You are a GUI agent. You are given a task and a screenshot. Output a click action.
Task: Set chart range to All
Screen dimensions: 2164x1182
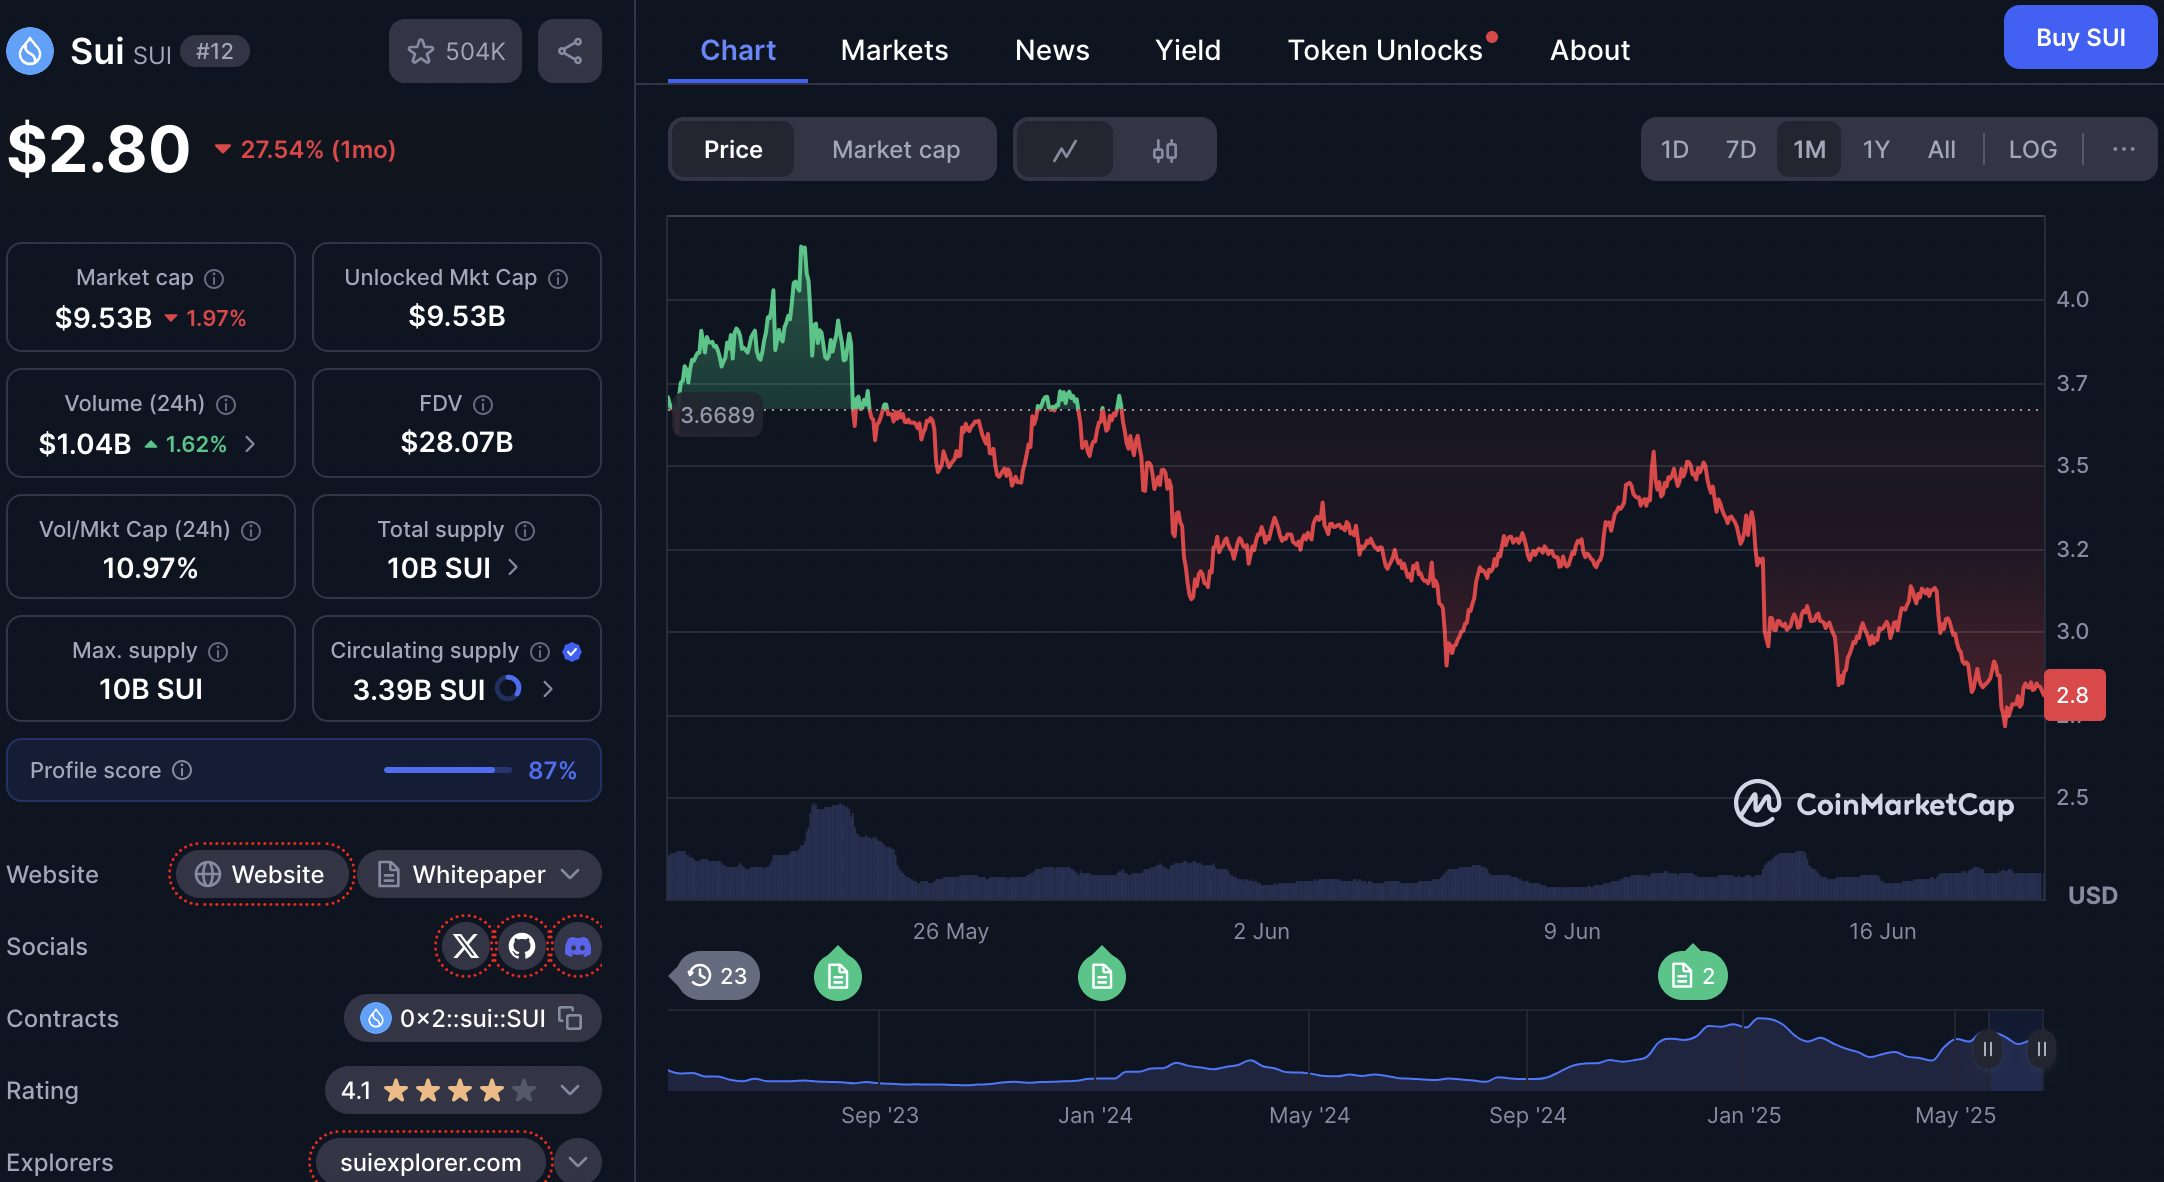click(1941, 150)
